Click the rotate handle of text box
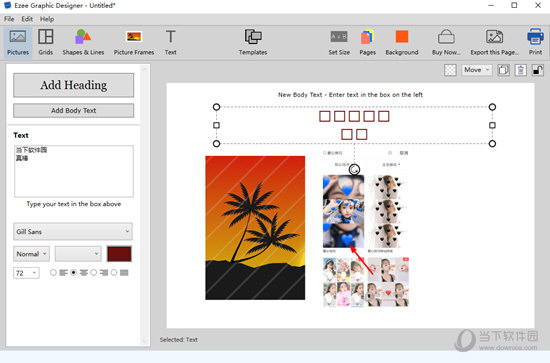Image resolution: width=550 pixels, height=363 pixels. click(x=354, y=169)
